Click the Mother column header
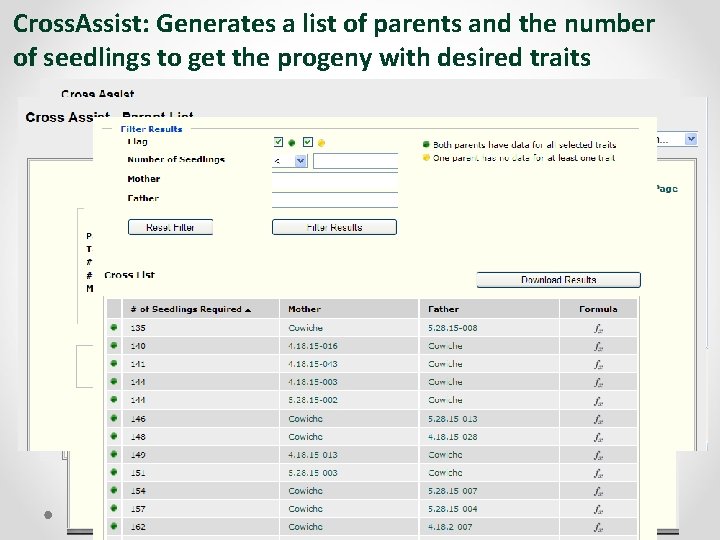The width and height of the screenshot is (720, 540). pyautogui.click(x=305, y=309)
